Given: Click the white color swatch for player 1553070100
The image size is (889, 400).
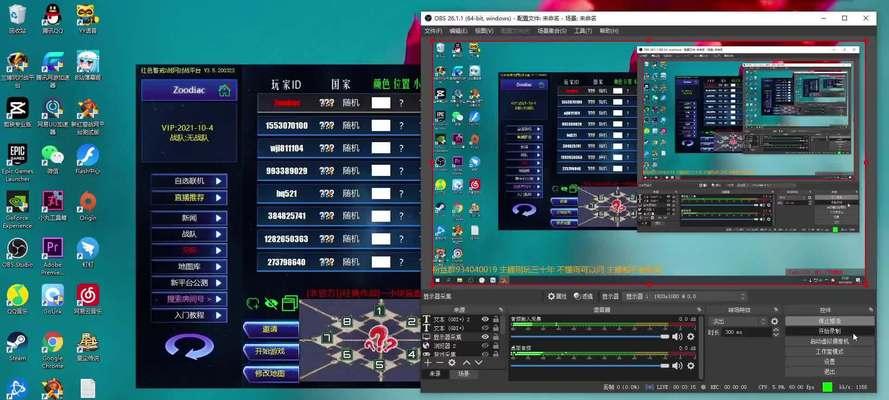Looking at the screenshot, I should click(x=381, y=125).
